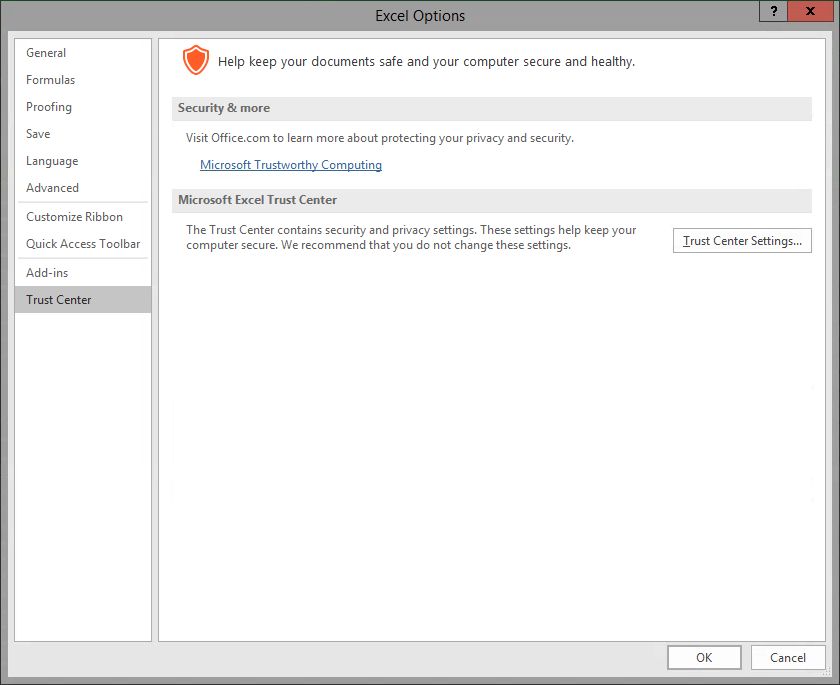
Task: Click the Trust Center description paragraph
Action: click(x=411, y=237)
